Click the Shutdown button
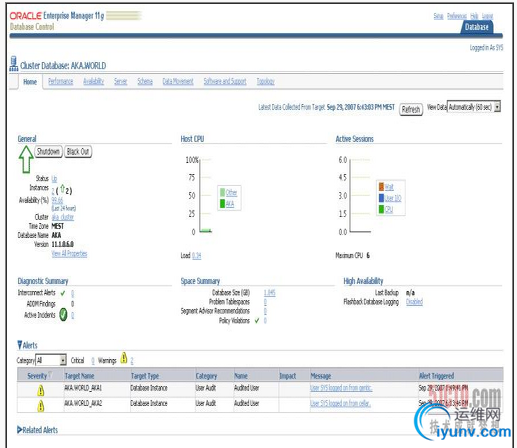This screenshot has width=517, height=448. pos(48,152)
